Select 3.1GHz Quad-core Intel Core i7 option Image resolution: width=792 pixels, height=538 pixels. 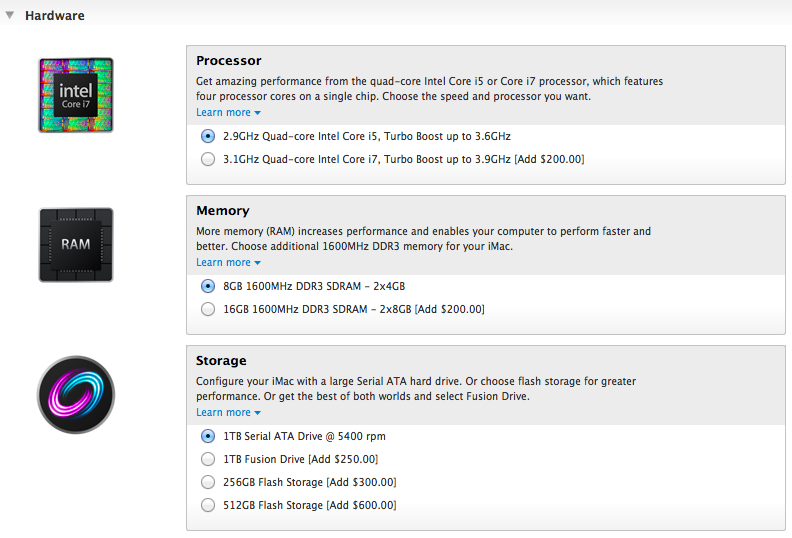(x=208, y=159)
